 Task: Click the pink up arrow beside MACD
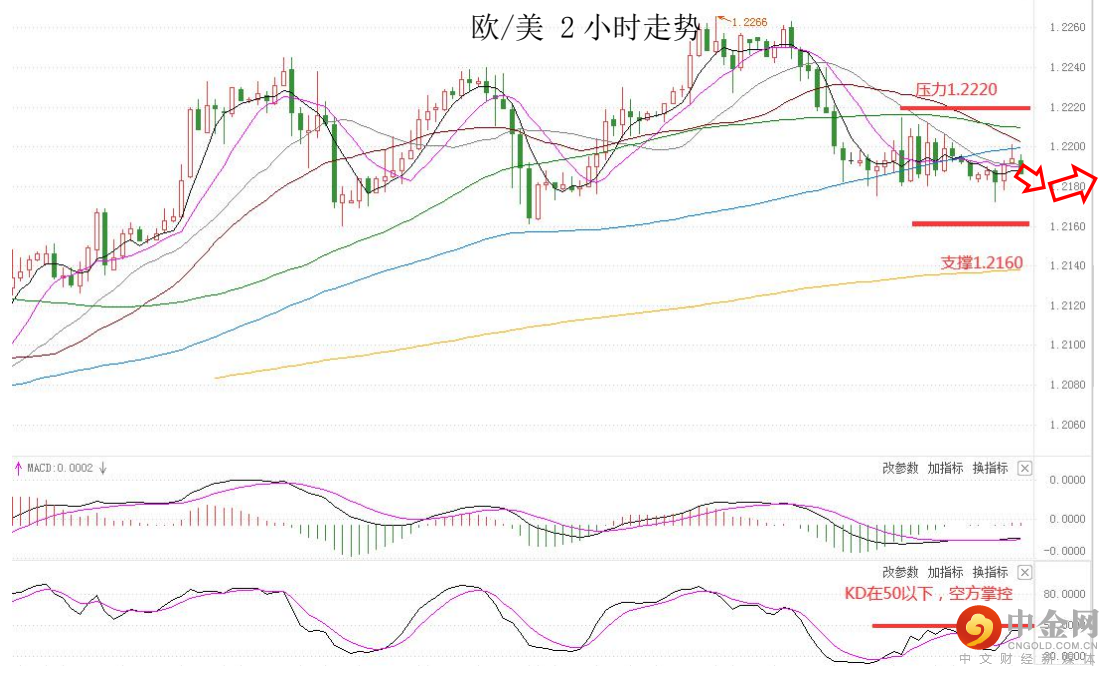click(18, 468)
